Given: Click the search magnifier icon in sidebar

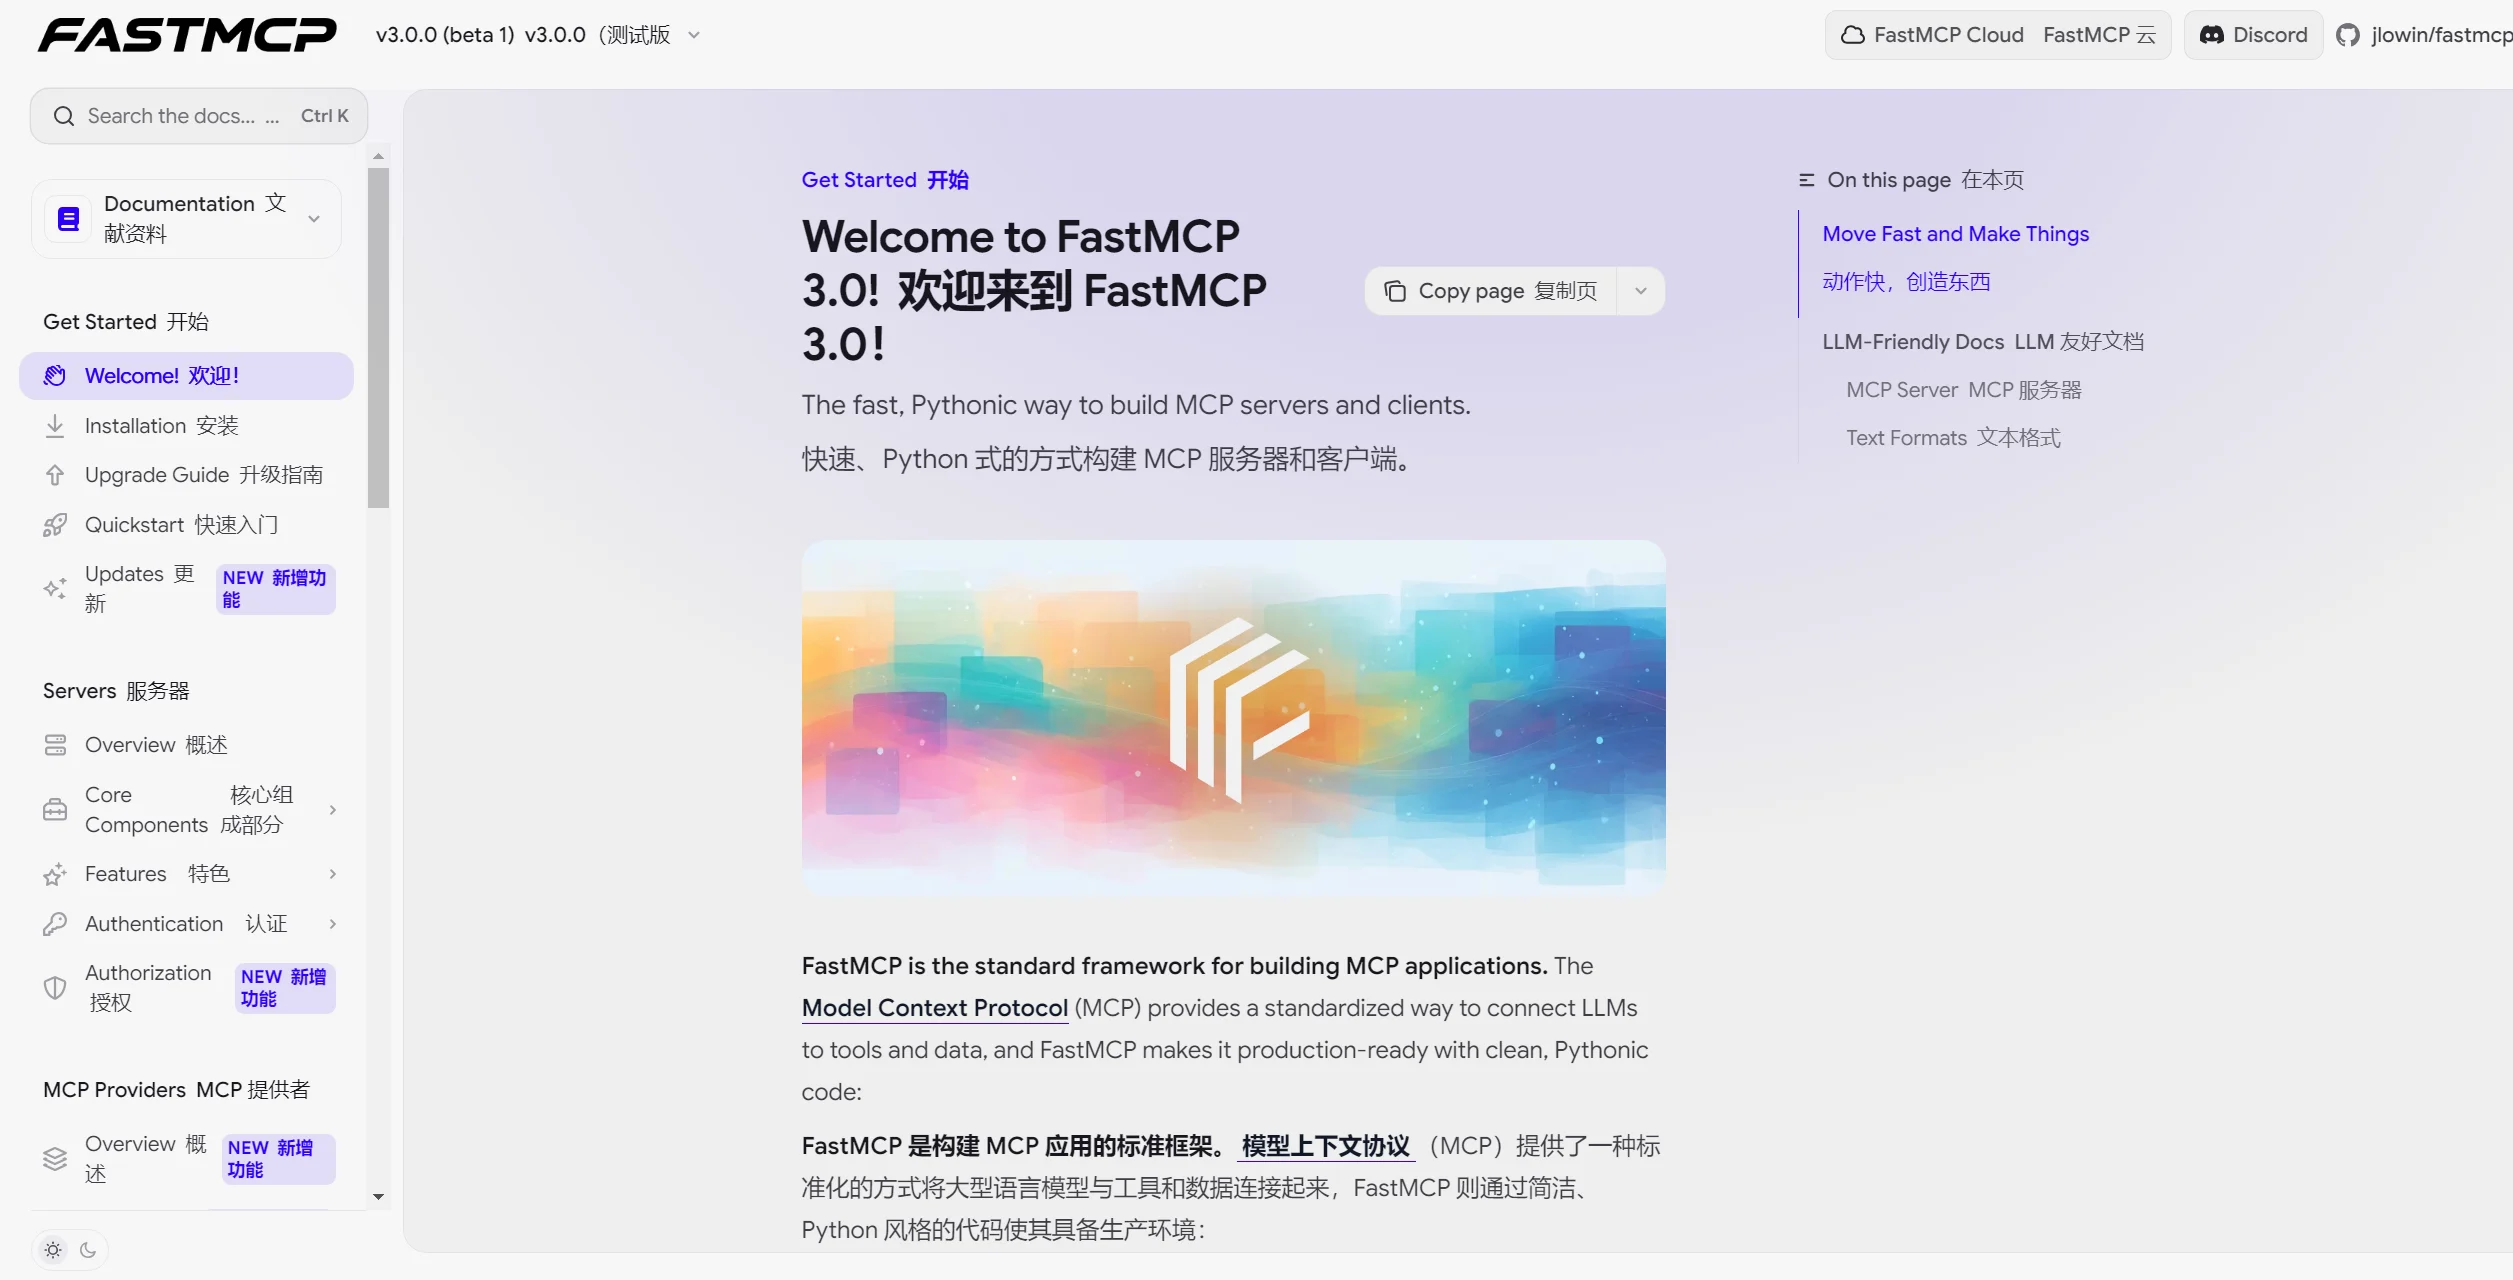Looking at the screenshot, I should click(64, 115).
